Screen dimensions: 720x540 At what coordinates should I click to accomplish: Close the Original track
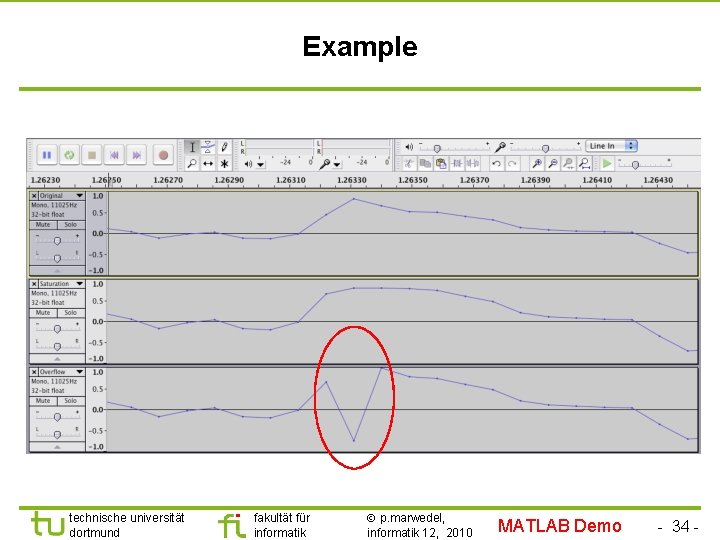tap(34, 196)
